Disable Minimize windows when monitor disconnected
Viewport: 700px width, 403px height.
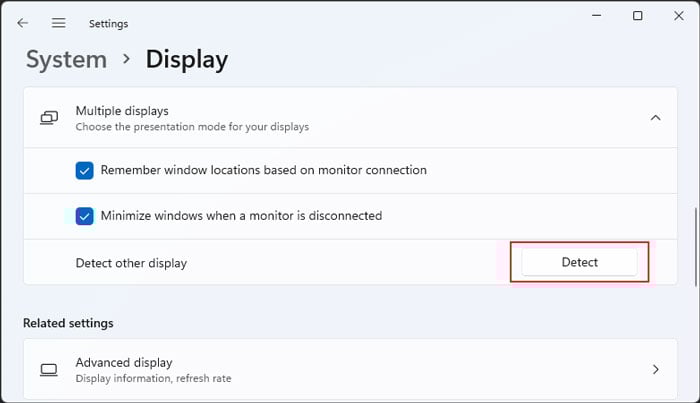(x=85, y=215)
